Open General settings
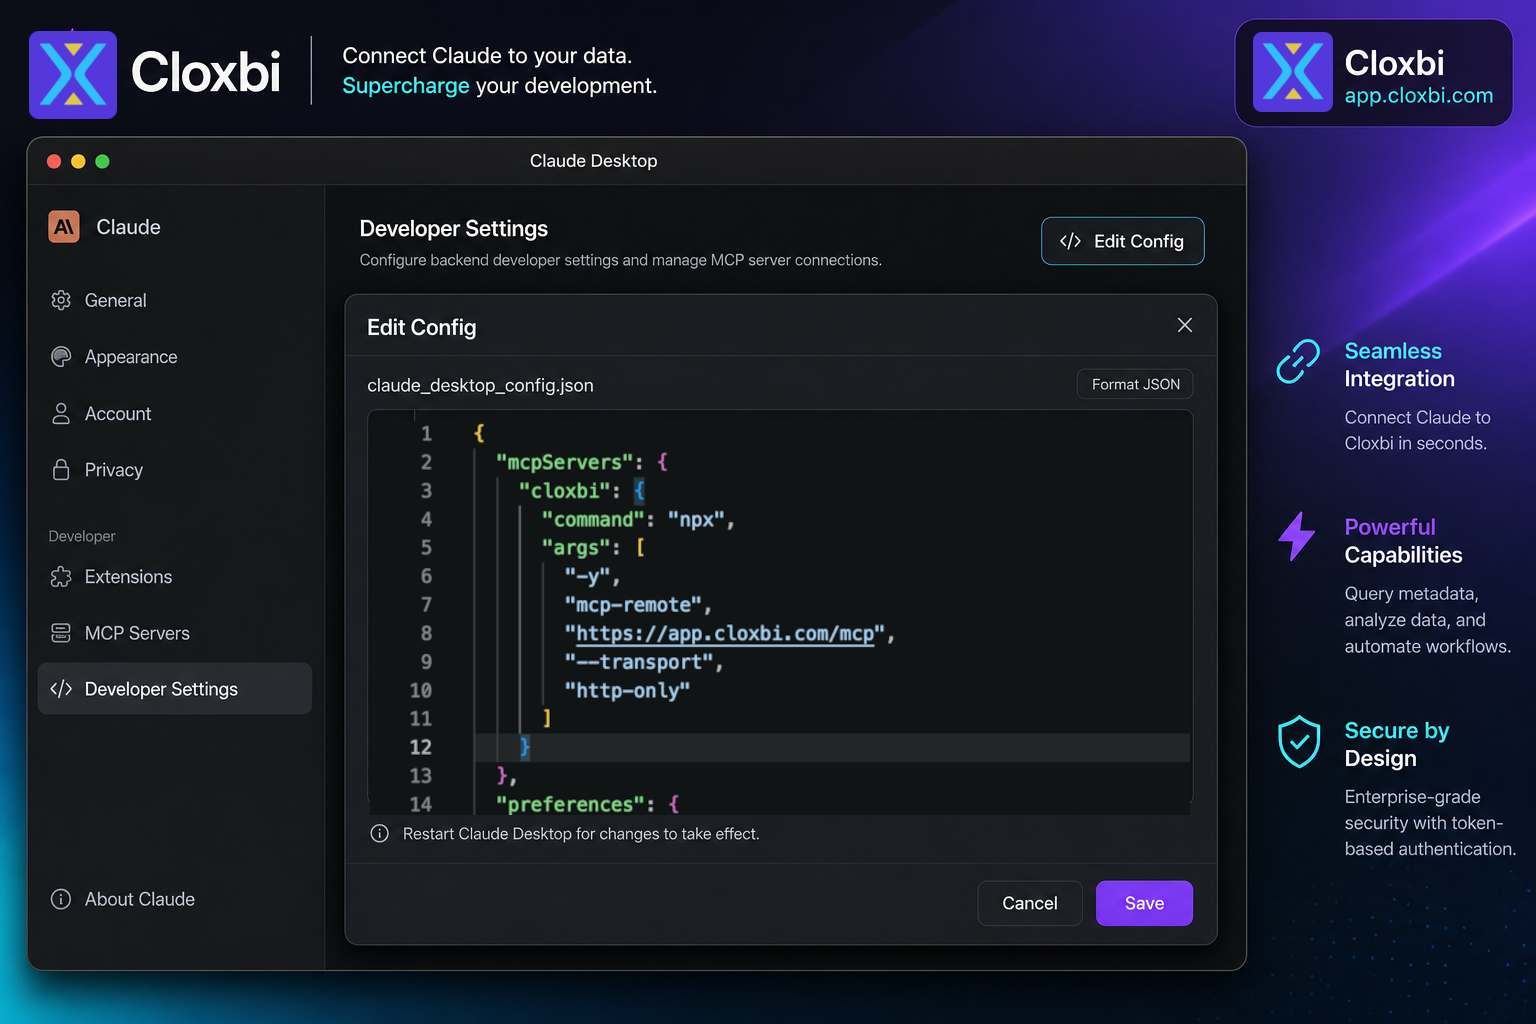This screenshot has width=1536, height=1024. point(174,300)
